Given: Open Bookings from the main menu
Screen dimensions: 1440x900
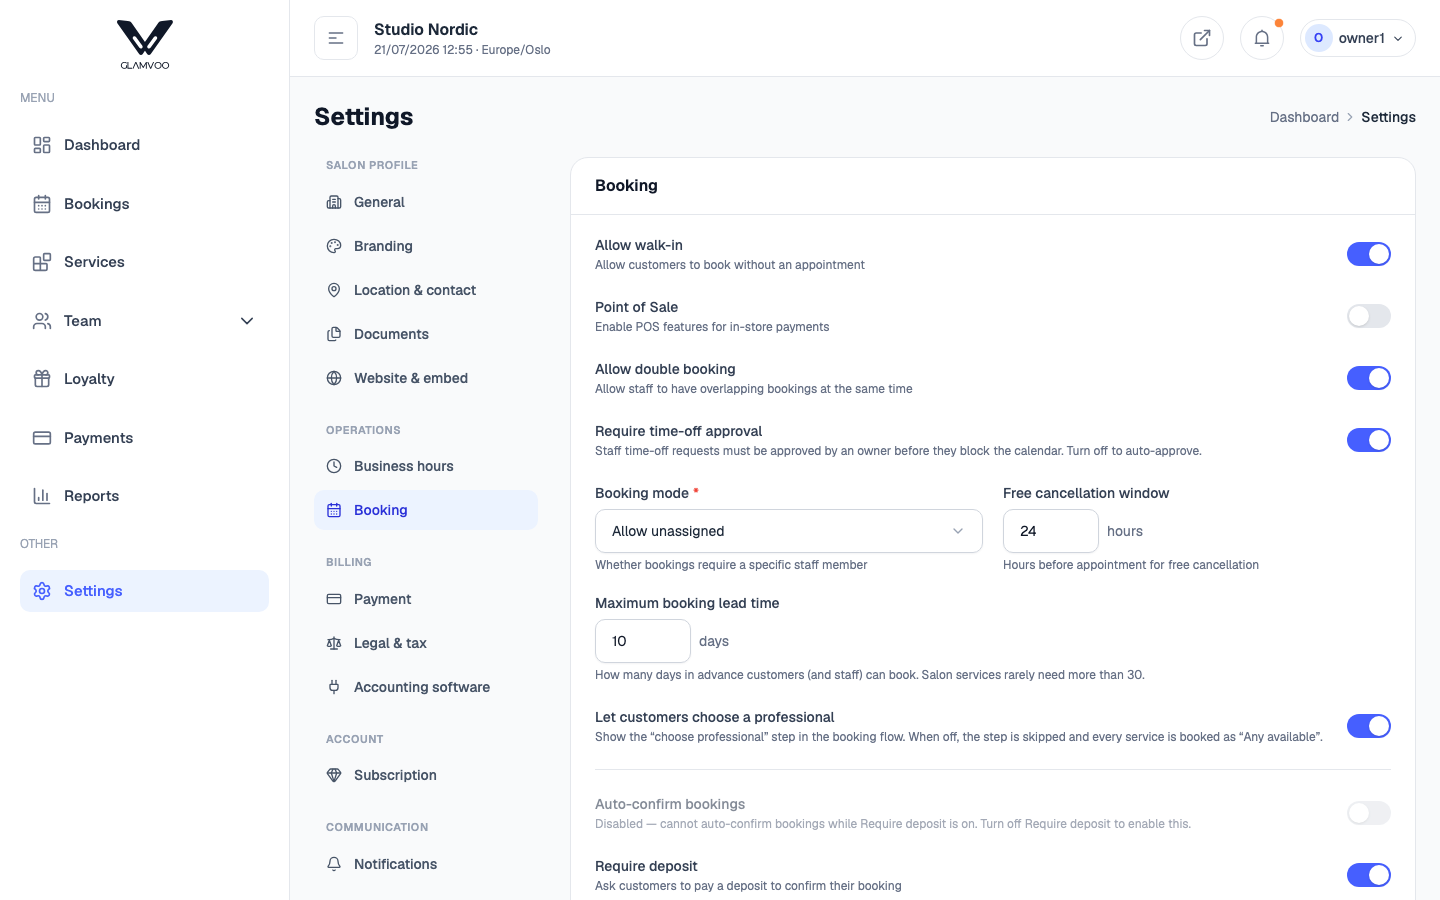Looking at the screenshot, I should tap(144, 204).
